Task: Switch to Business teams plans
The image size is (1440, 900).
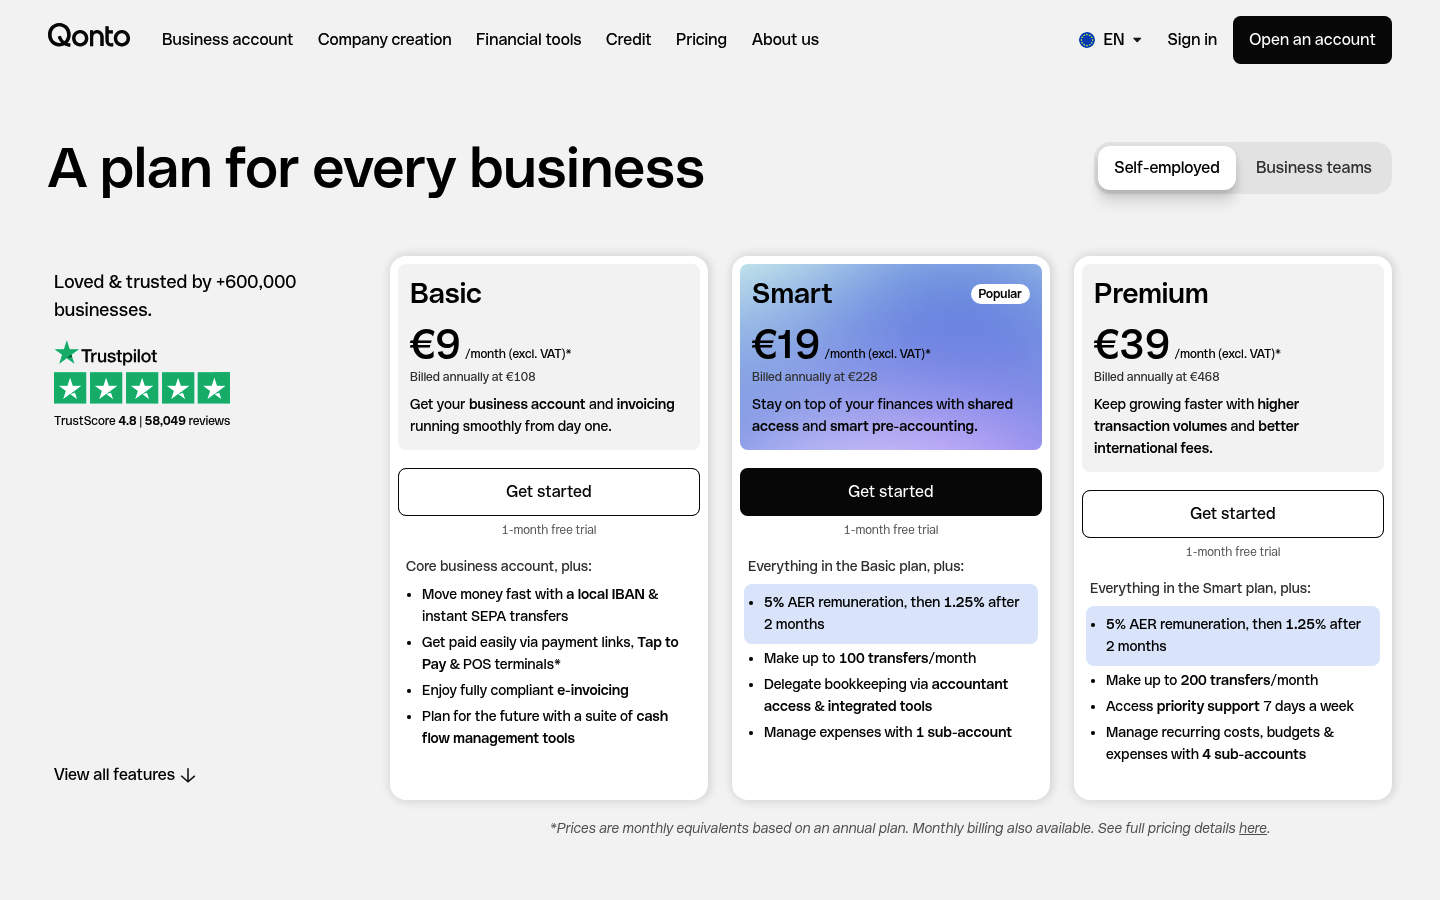Action: click(1313, 168)
